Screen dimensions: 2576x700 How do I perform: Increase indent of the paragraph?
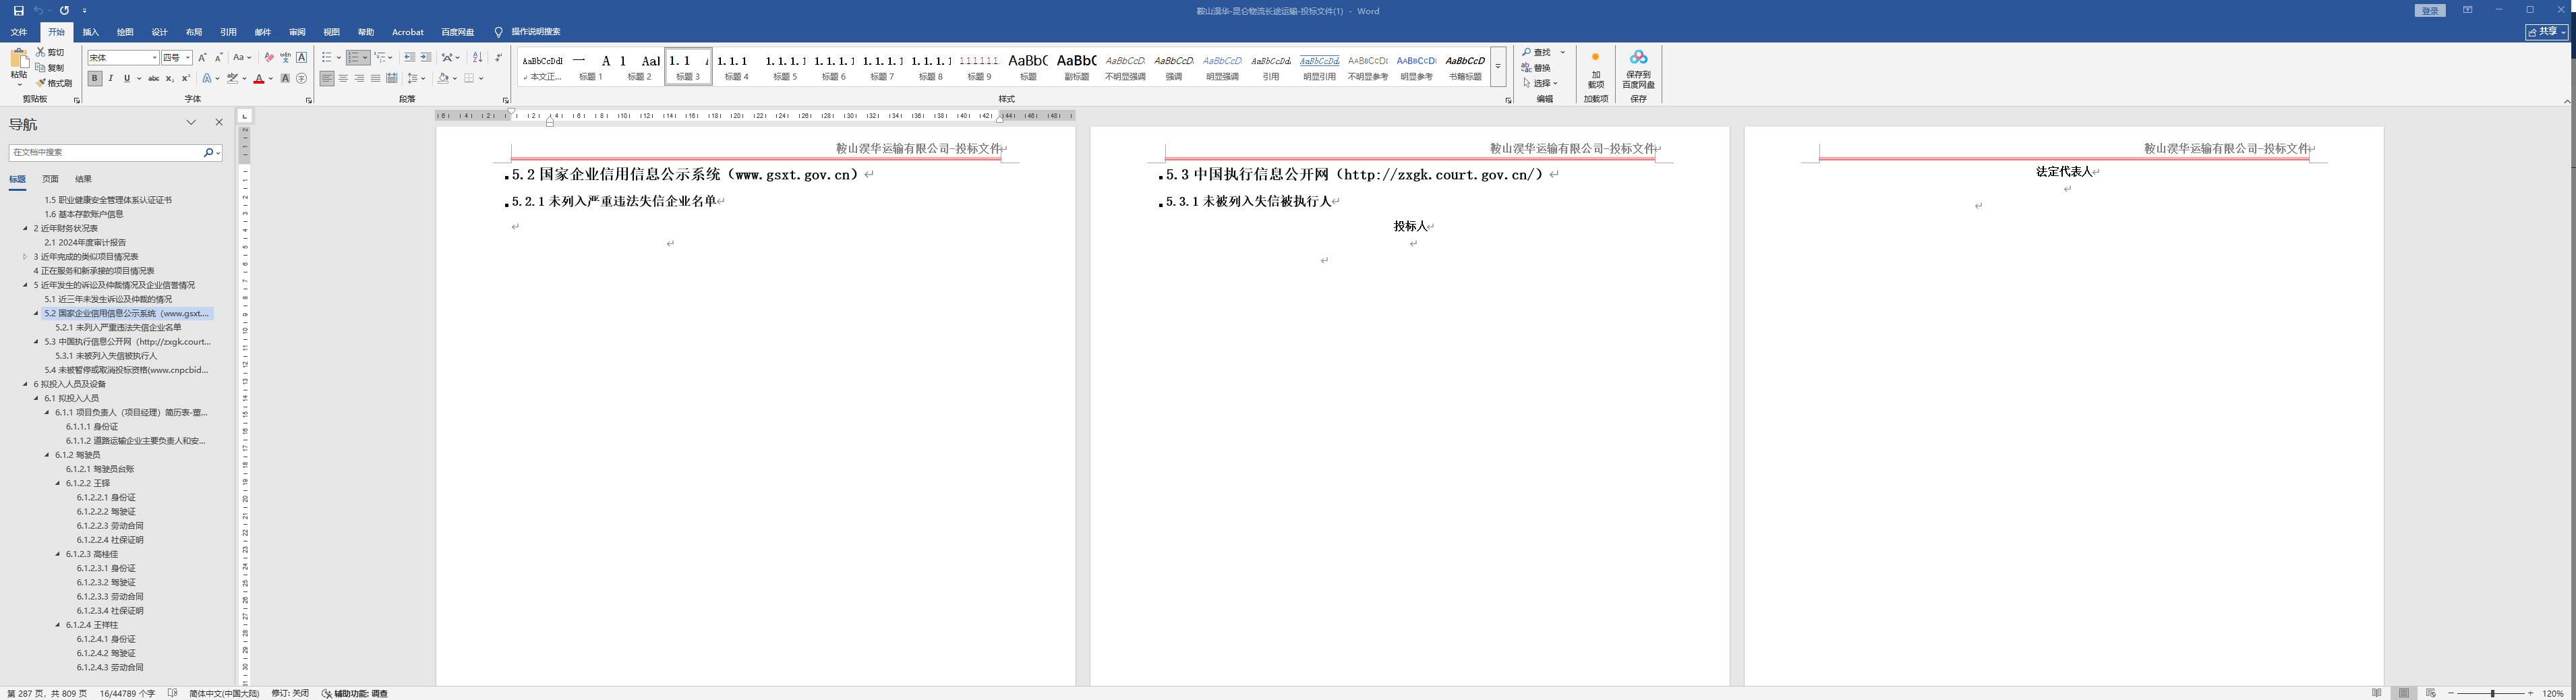click(x=426, y=58)
